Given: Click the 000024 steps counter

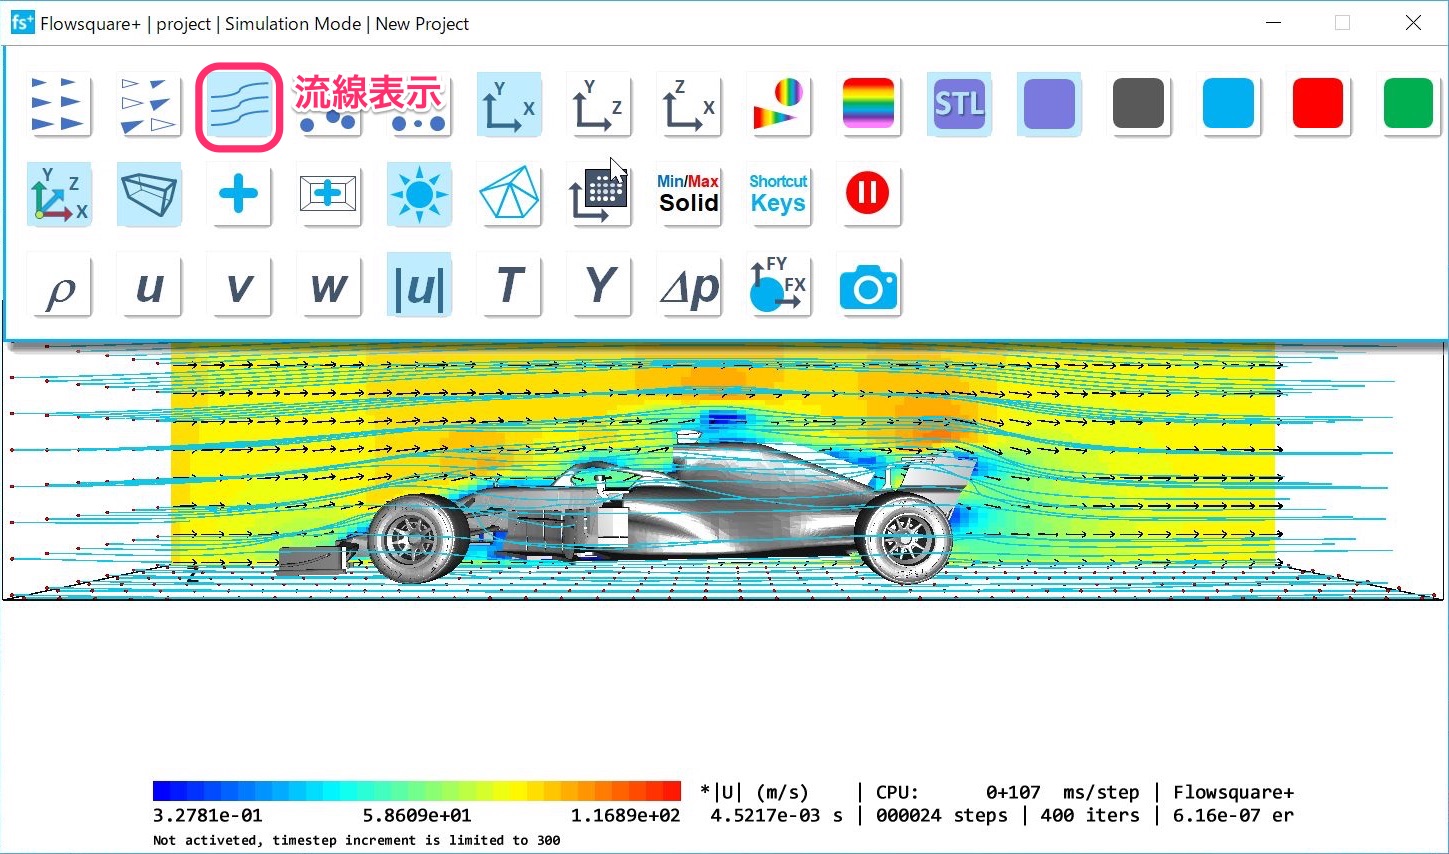Looking at the screenshot, I should coord(940,816).
